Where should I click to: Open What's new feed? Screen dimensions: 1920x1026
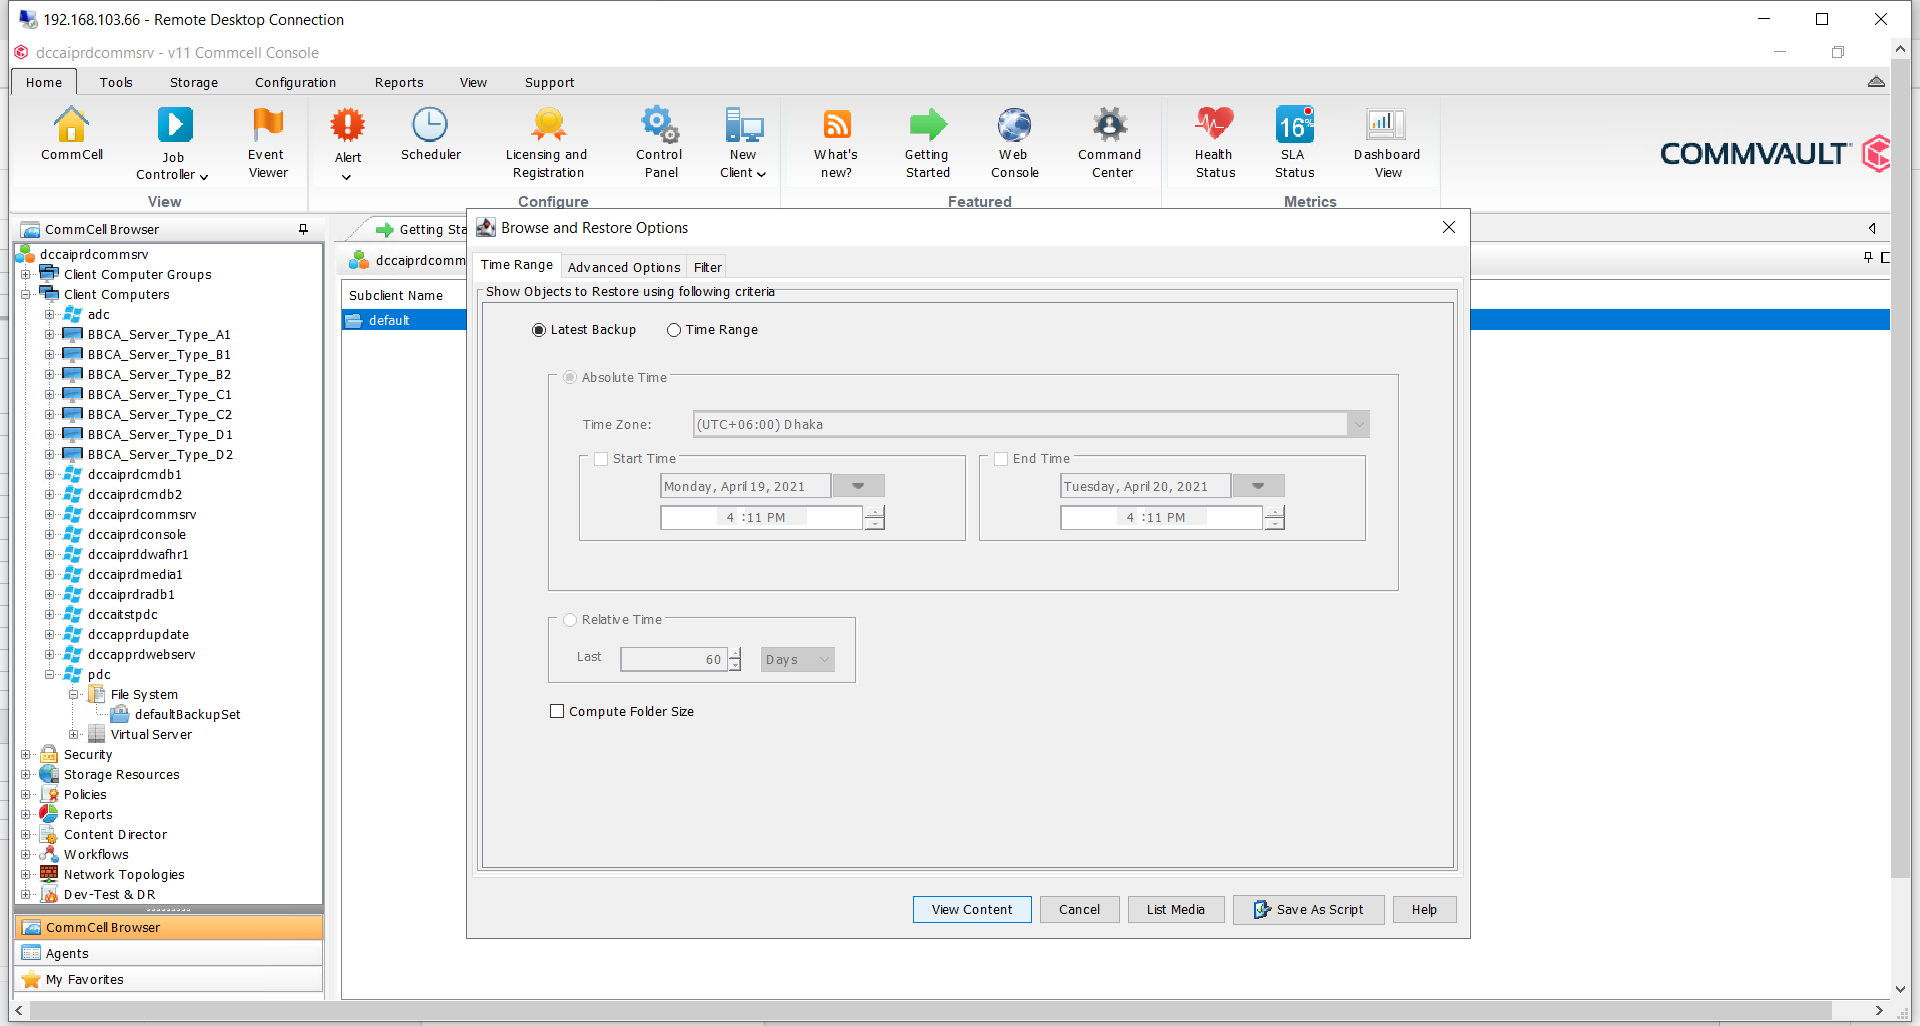coord(836,143)
